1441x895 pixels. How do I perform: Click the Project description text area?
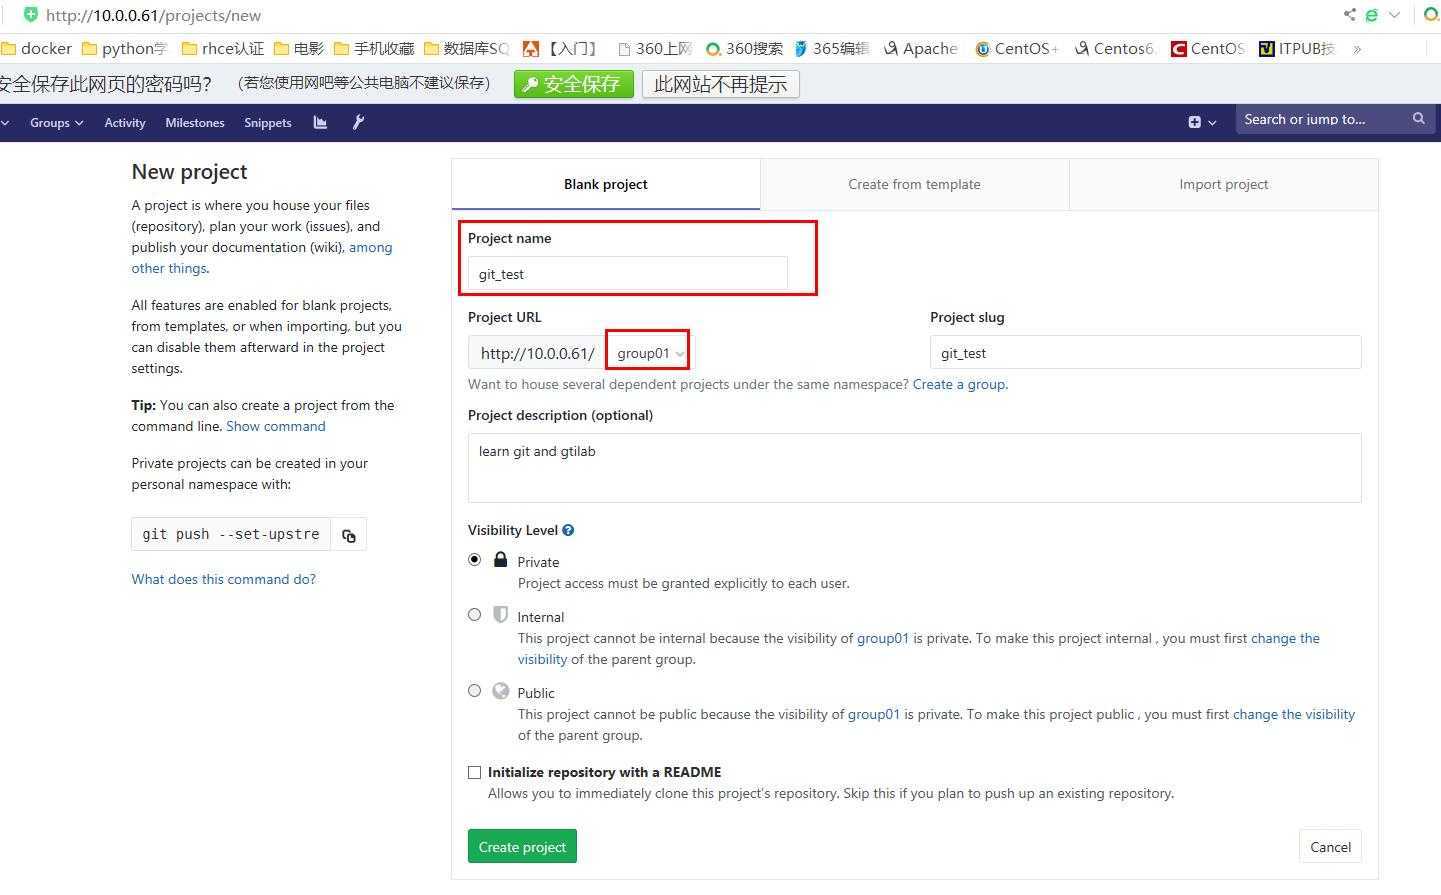coord(915,467)
